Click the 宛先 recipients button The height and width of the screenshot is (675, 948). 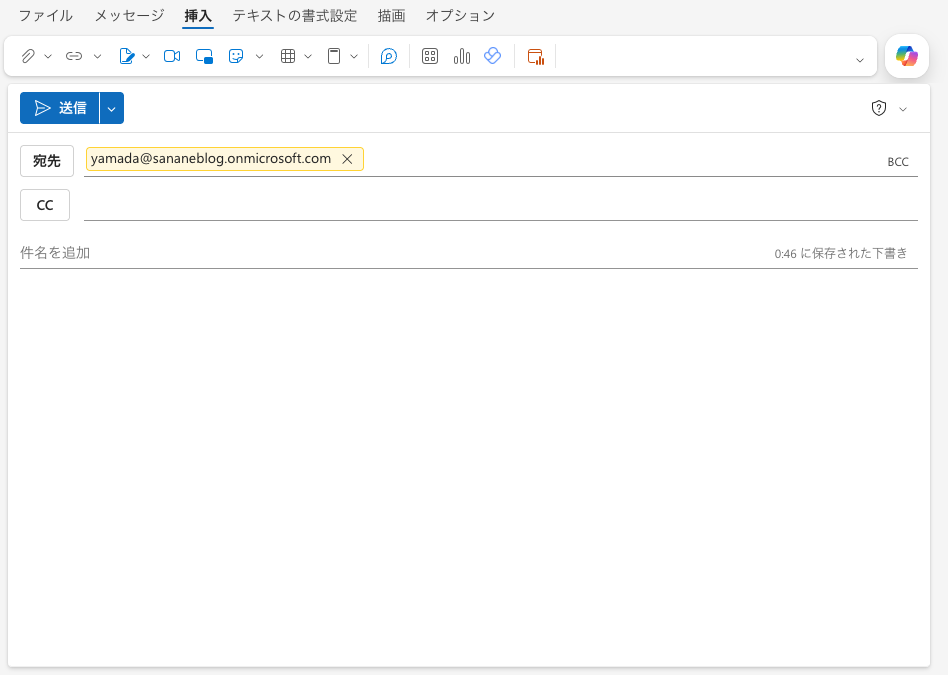[x=47, y=161]
